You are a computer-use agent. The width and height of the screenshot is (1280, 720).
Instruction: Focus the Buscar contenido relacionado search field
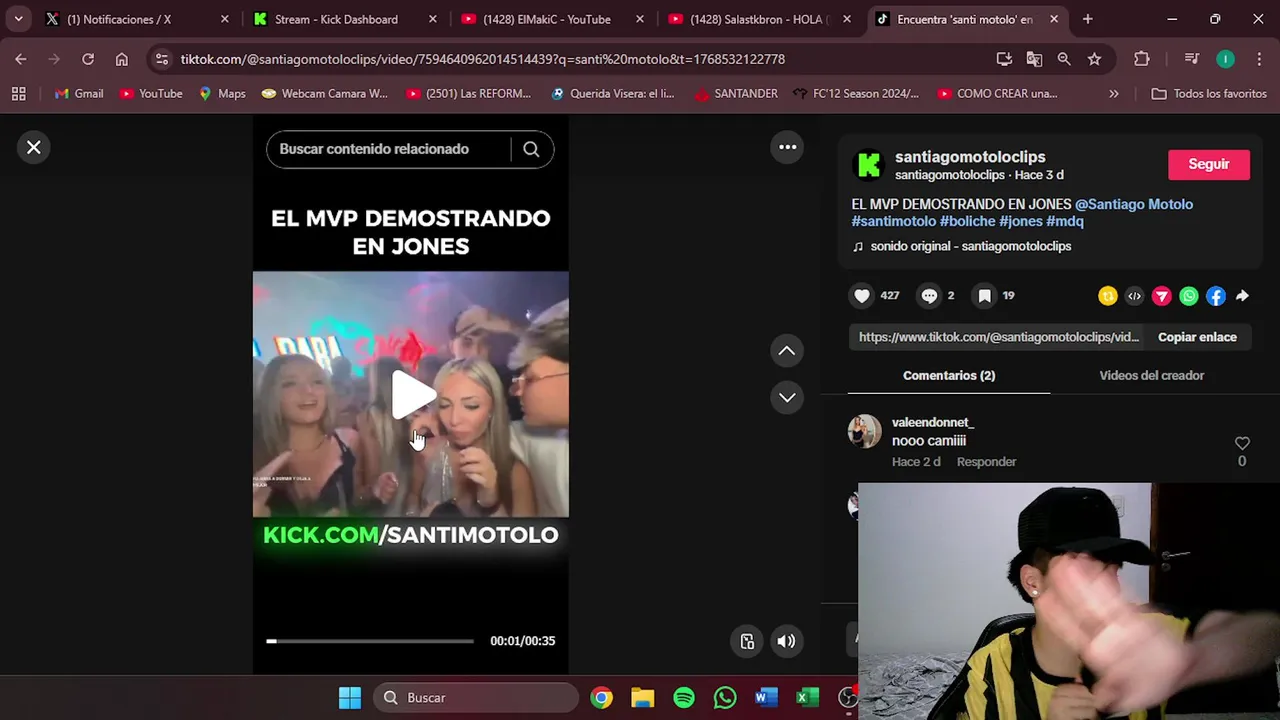[x=388, y=149]
